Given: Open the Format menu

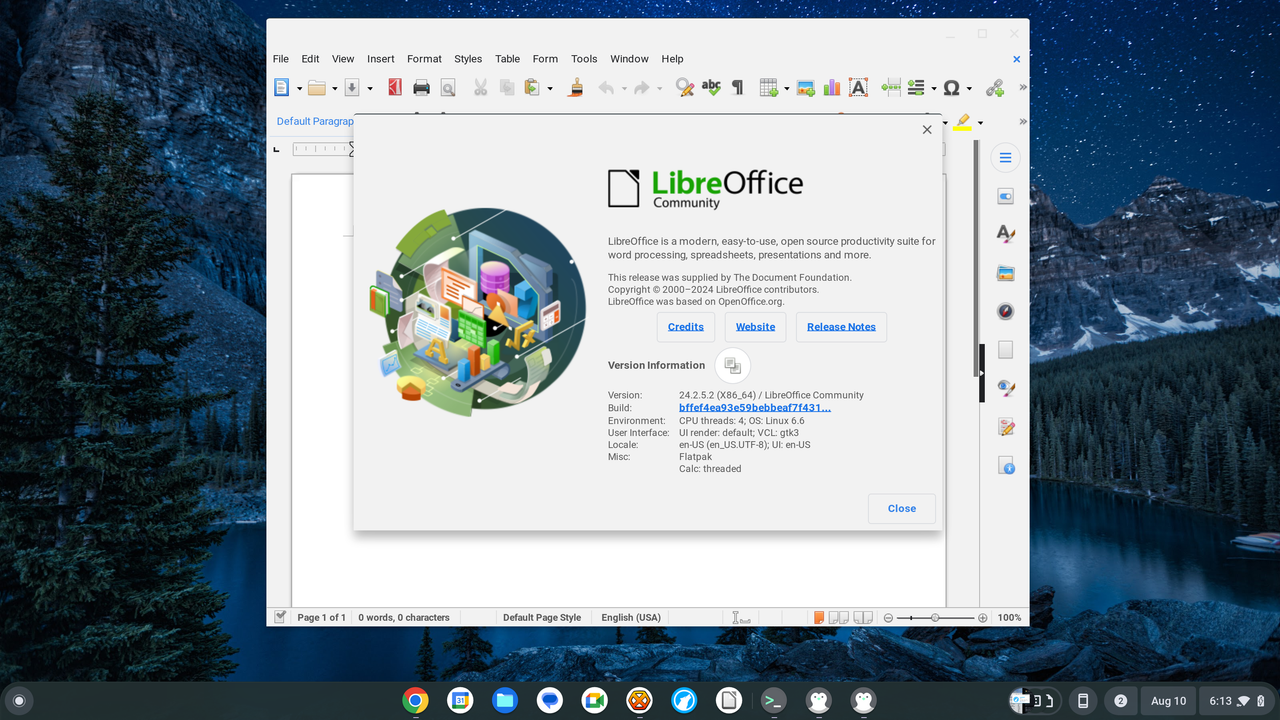Looking at the screenshot, I should point(424,59).
